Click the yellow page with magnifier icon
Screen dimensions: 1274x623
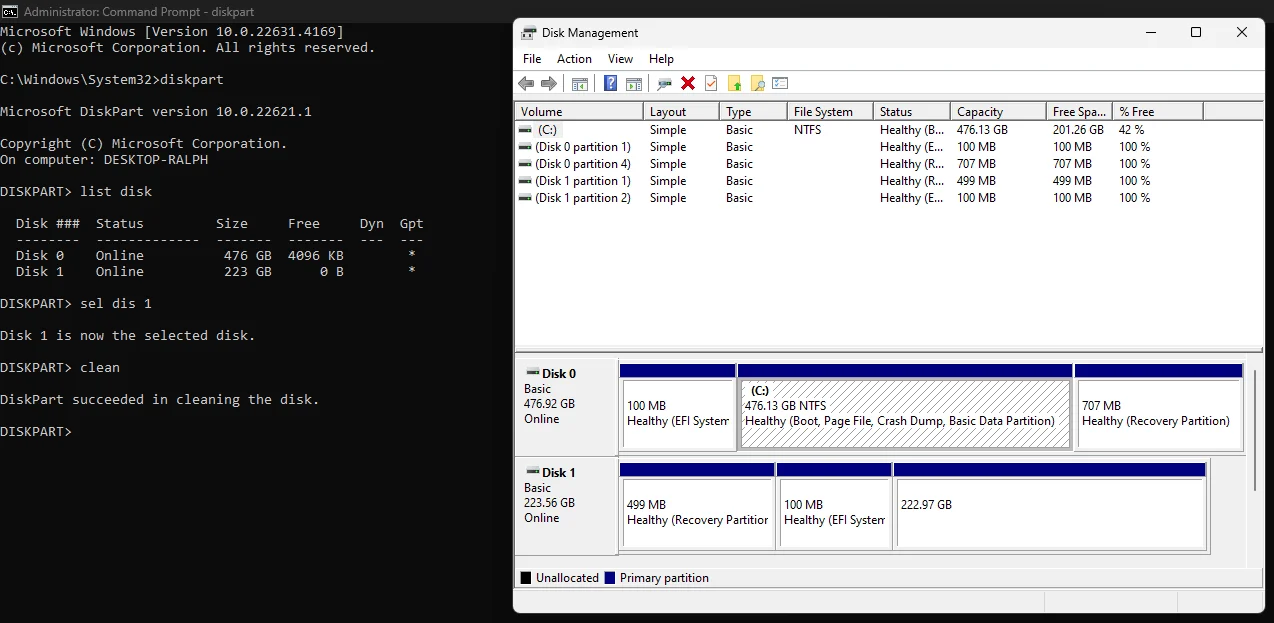pyautogui.click(x=757, y=84)
